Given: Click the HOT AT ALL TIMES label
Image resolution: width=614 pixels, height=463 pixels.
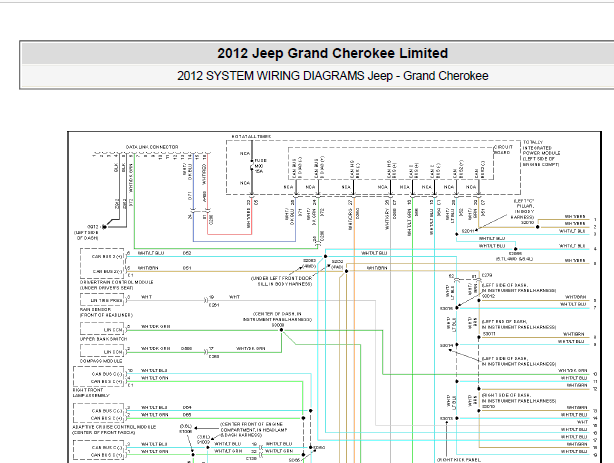Looking at the screenshot, I should [251, 136].
